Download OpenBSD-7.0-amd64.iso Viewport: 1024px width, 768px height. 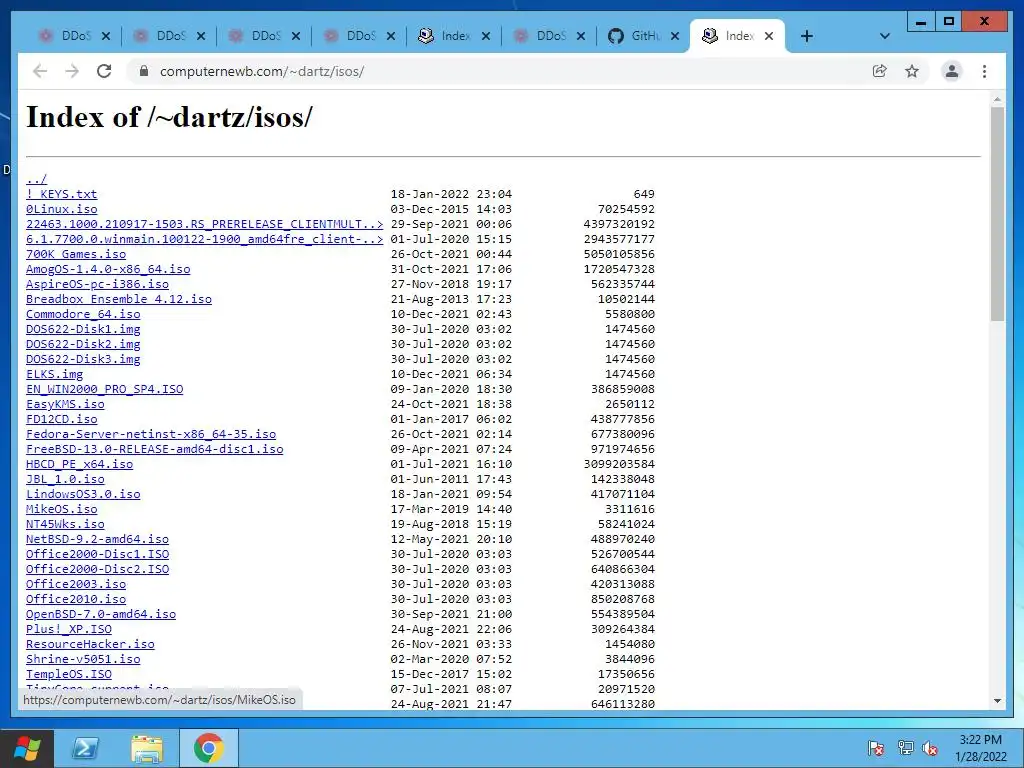click(x=101, y=615)
